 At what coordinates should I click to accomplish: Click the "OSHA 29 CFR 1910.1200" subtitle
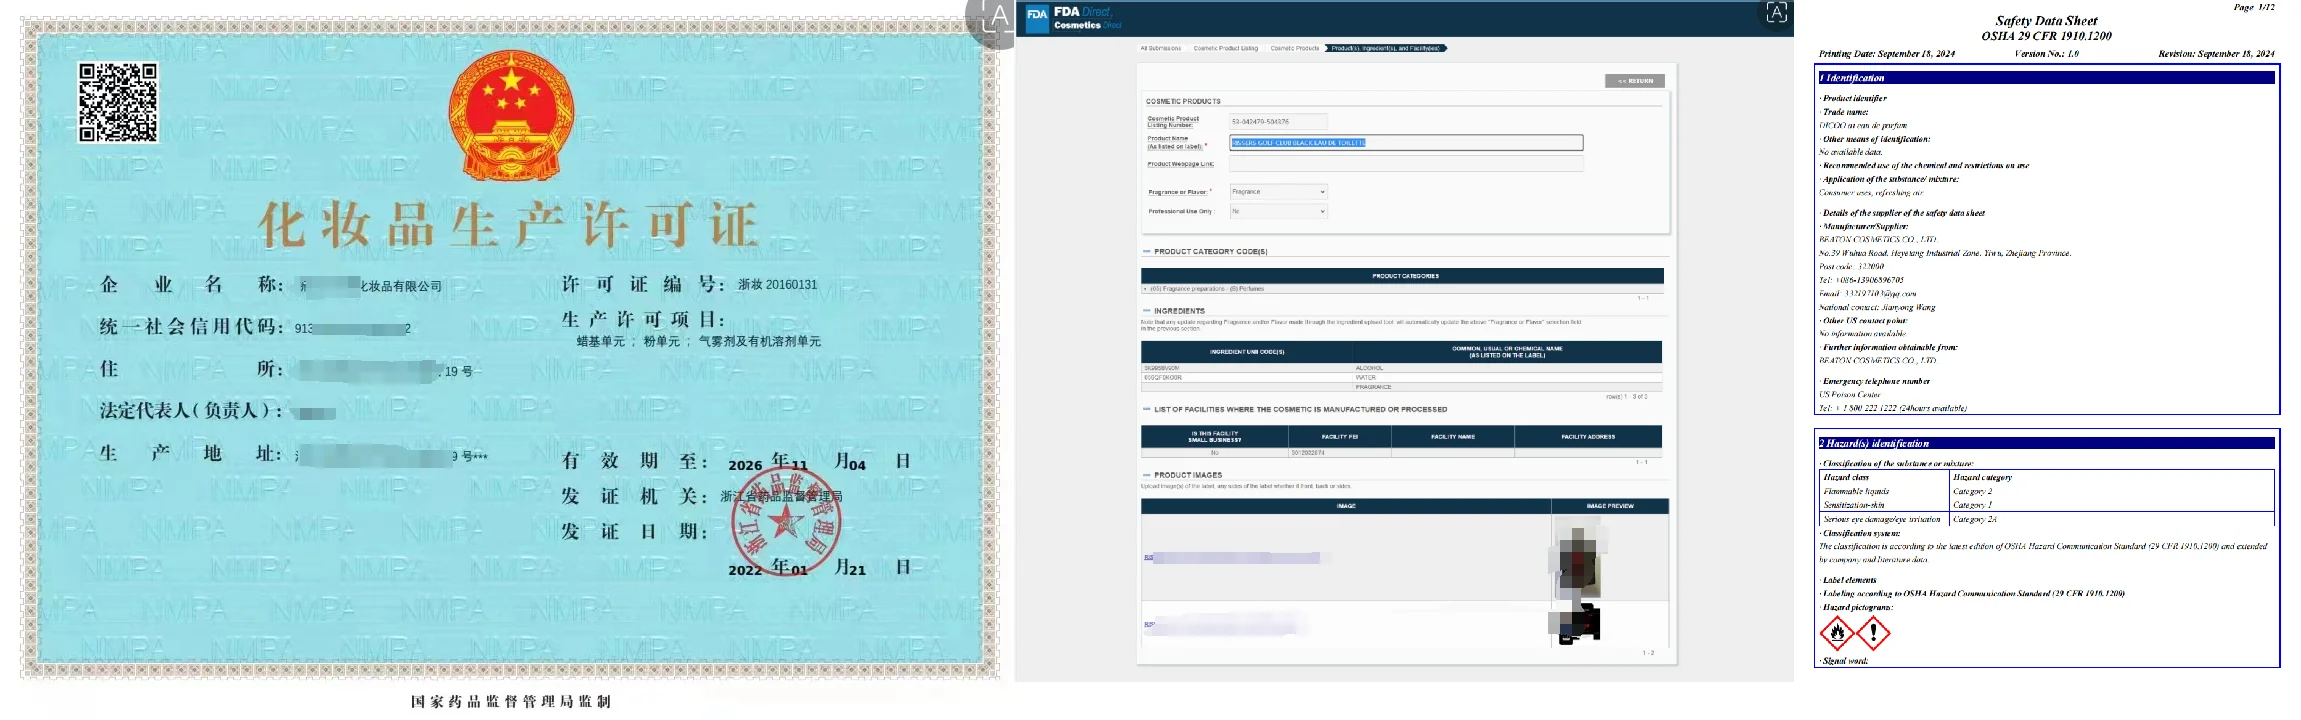(x=2046, y=36)
